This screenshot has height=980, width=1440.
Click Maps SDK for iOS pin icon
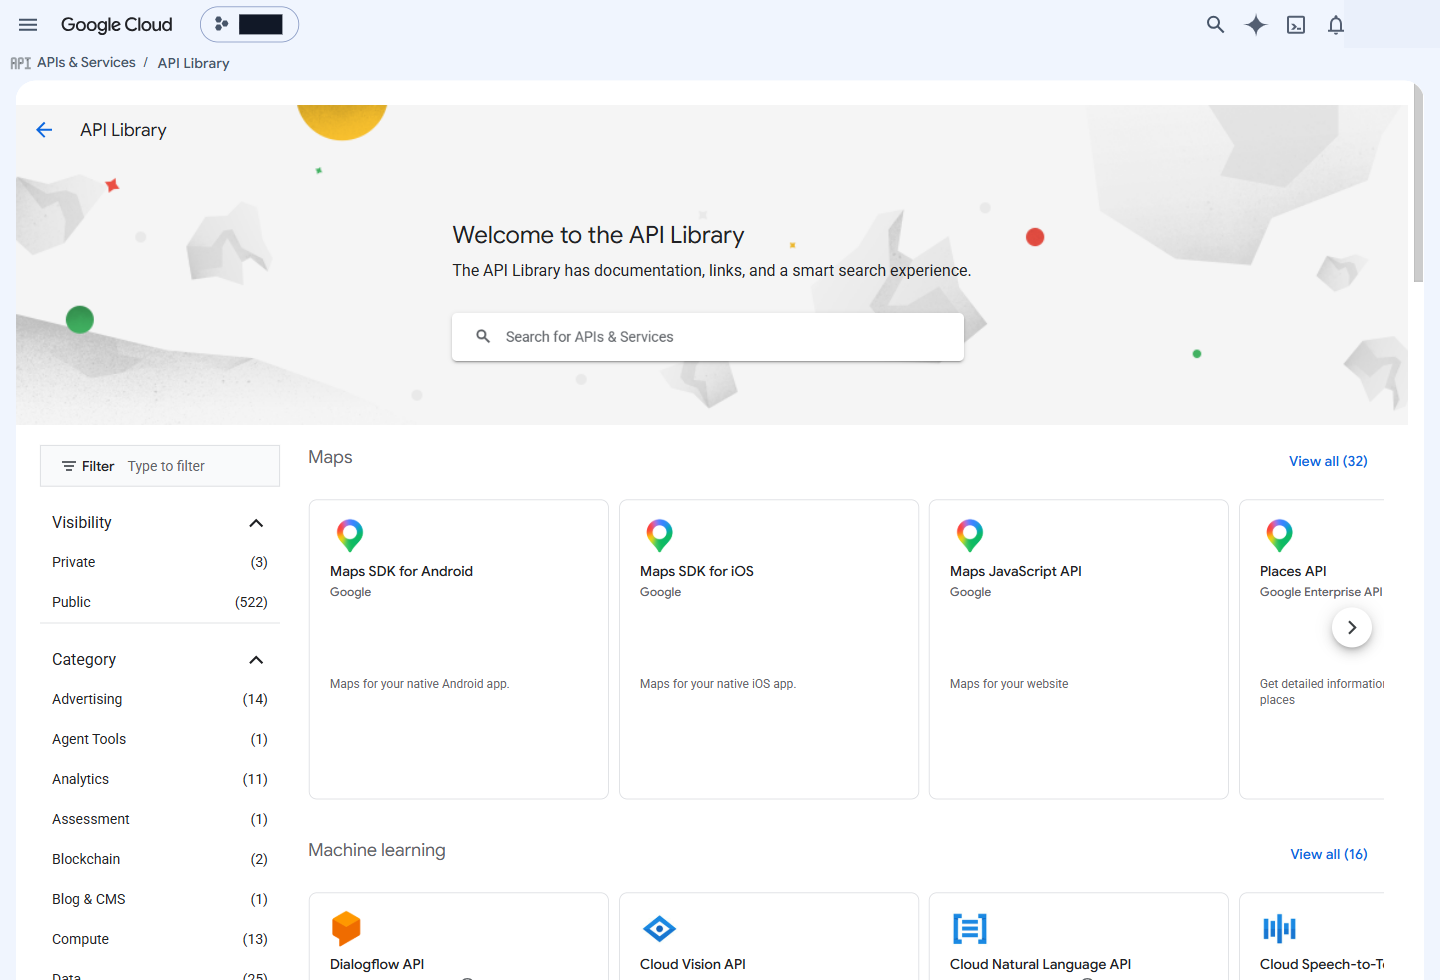(x=660, y=535)
